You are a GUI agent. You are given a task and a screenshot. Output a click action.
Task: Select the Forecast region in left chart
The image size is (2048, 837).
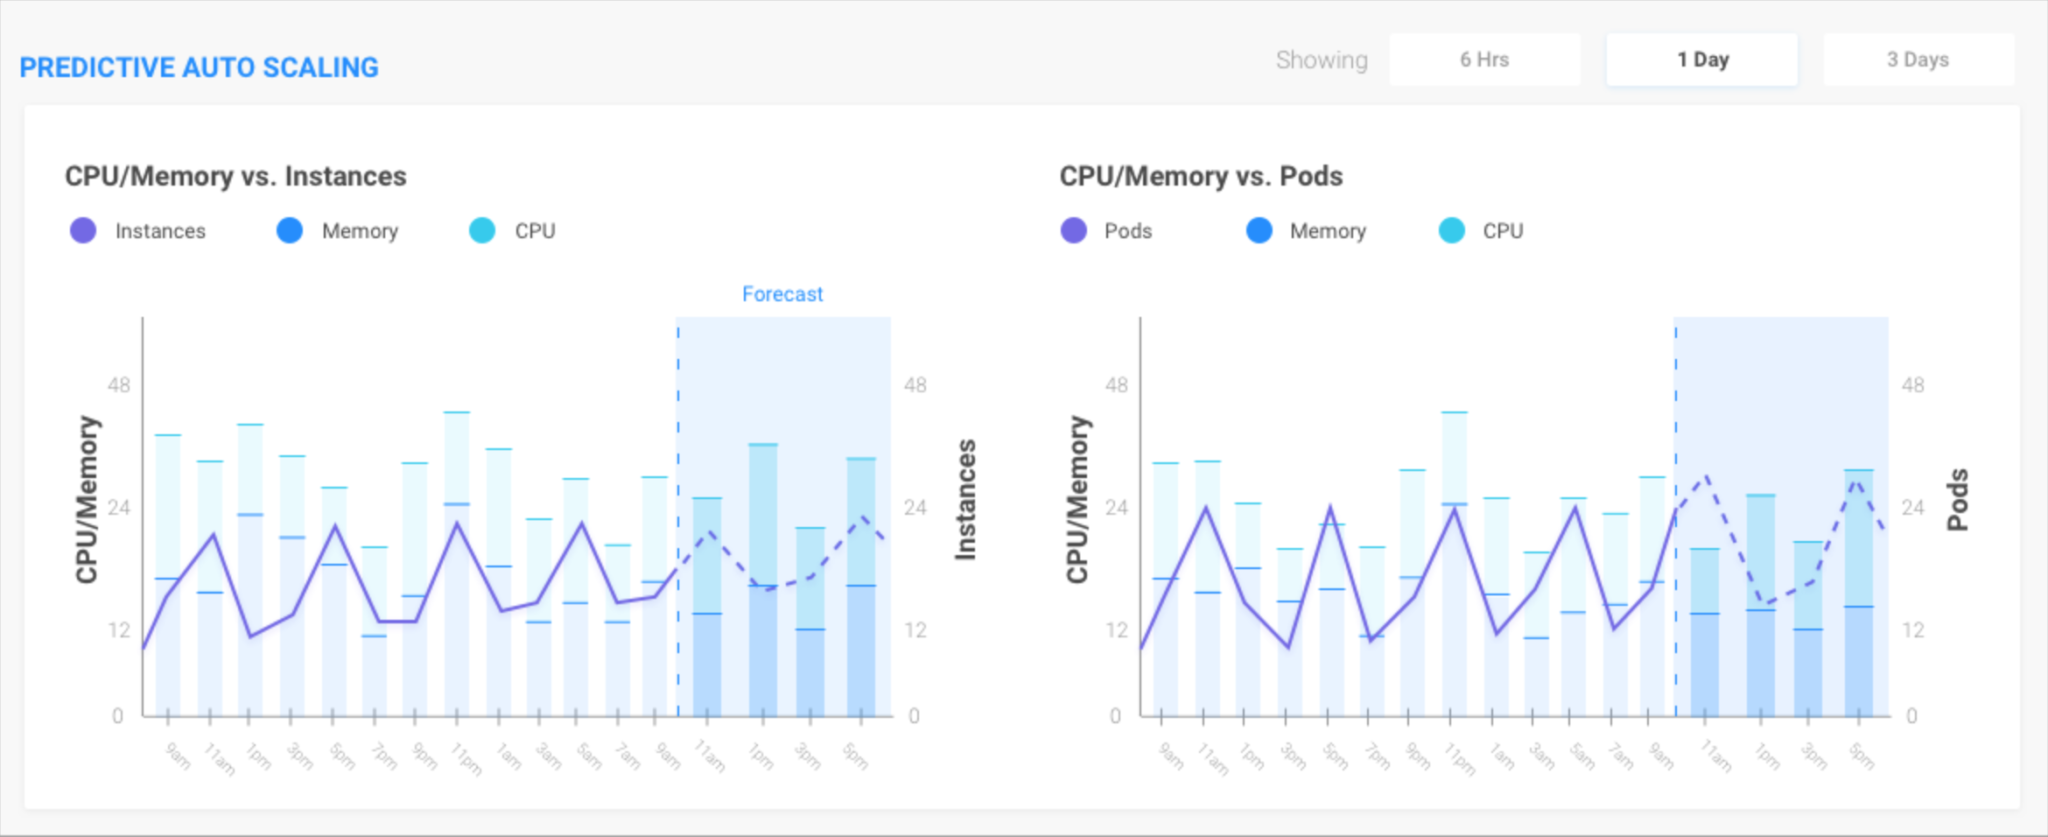click(783, 500)
